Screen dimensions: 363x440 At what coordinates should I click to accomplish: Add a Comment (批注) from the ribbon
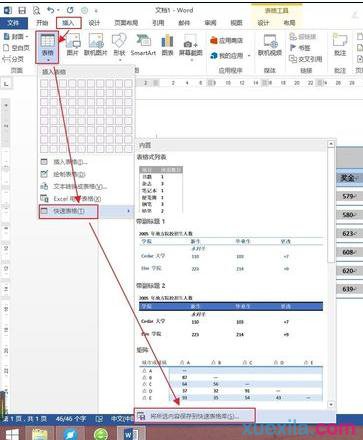pyautogui.click(x=340, y=45)
